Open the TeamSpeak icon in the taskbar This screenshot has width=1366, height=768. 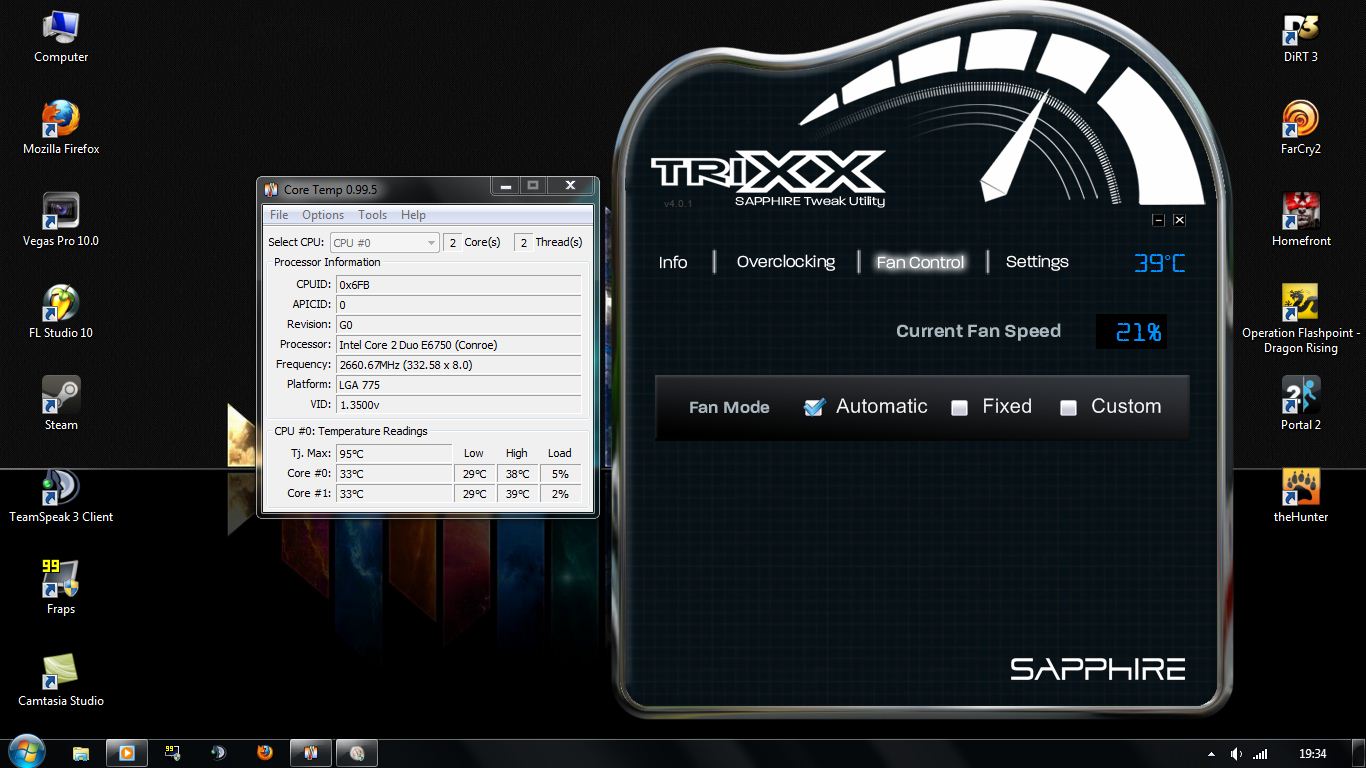[218, 753]
